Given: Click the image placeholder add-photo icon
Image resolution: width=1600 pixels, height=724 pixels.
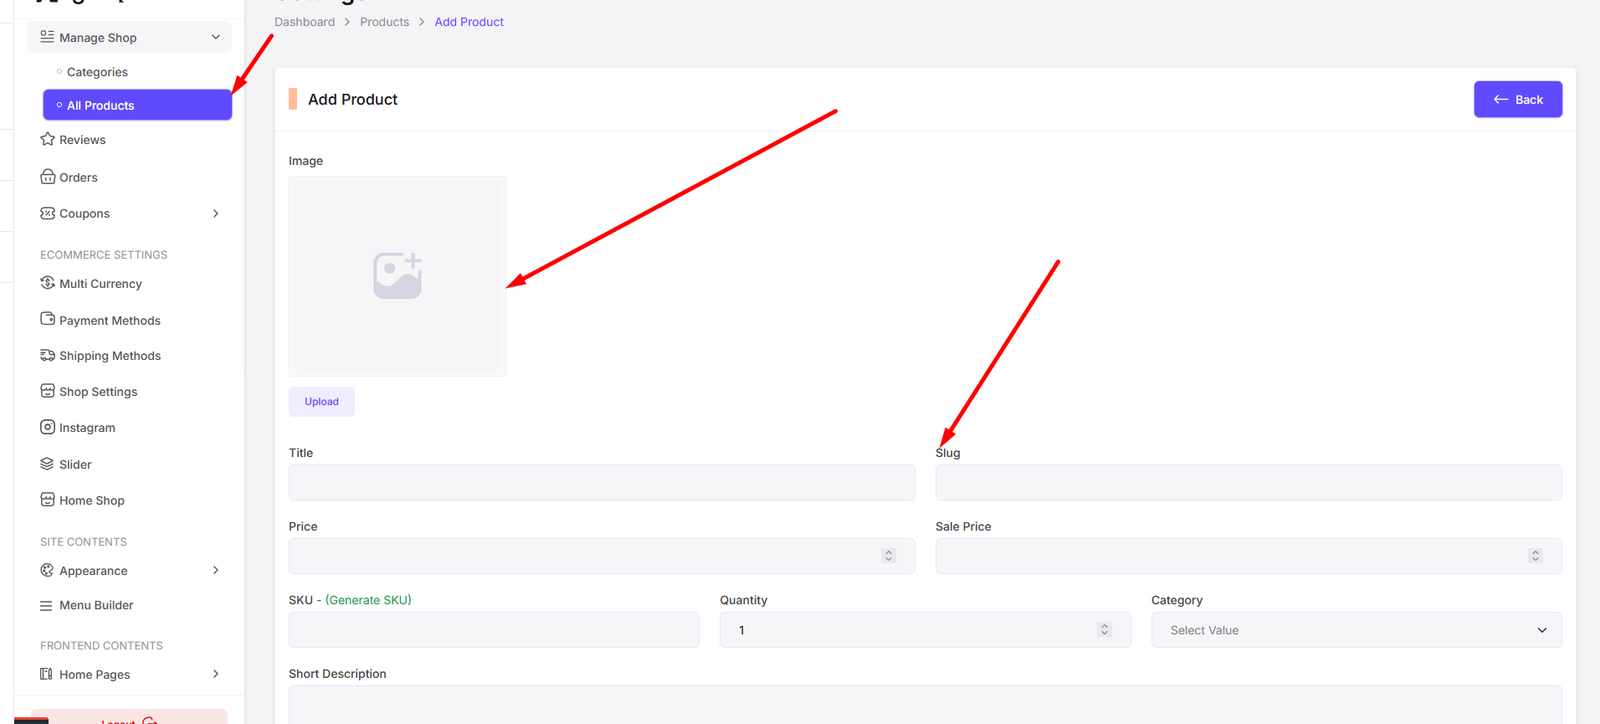Looking at the screenshot, I should (397, 276).
